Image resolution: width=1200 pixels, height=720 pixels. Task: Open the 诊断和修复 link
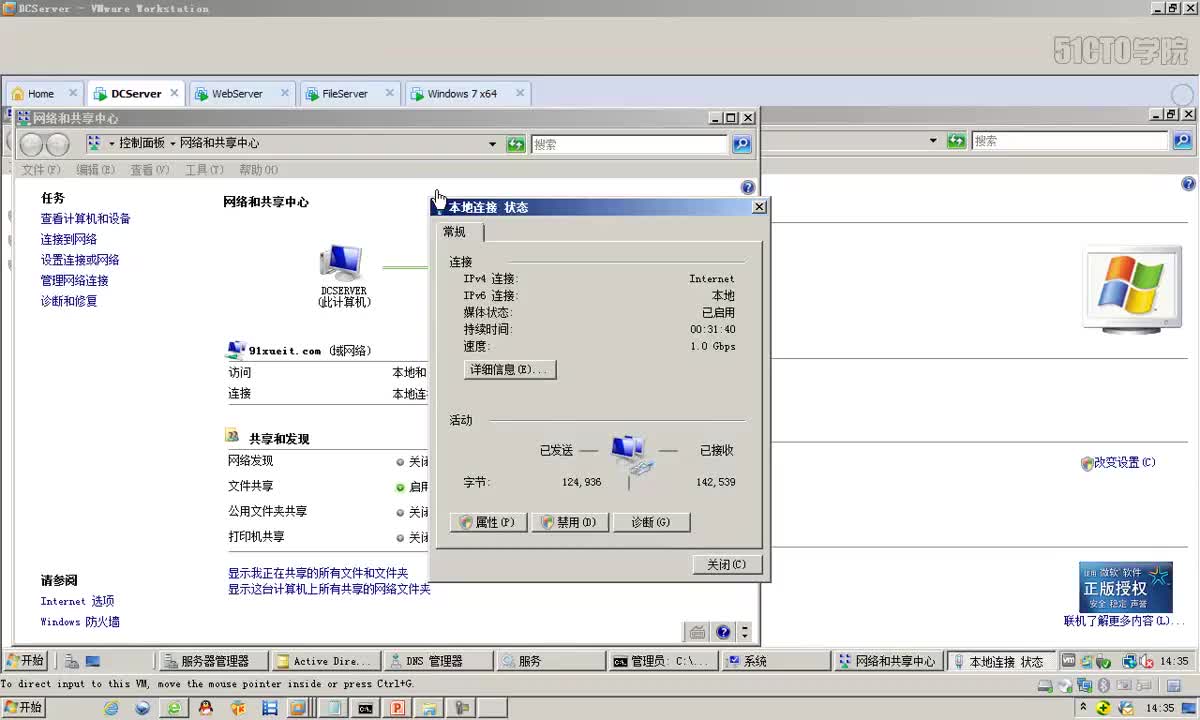click(68, 301)
